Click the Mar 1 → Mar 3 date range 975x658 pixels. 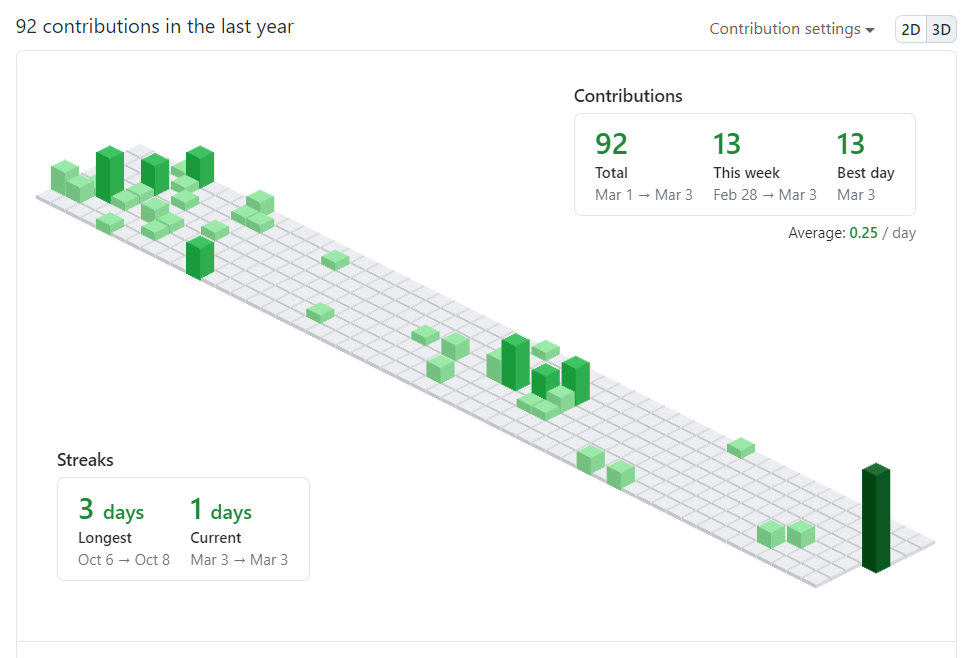coord(644,195)
